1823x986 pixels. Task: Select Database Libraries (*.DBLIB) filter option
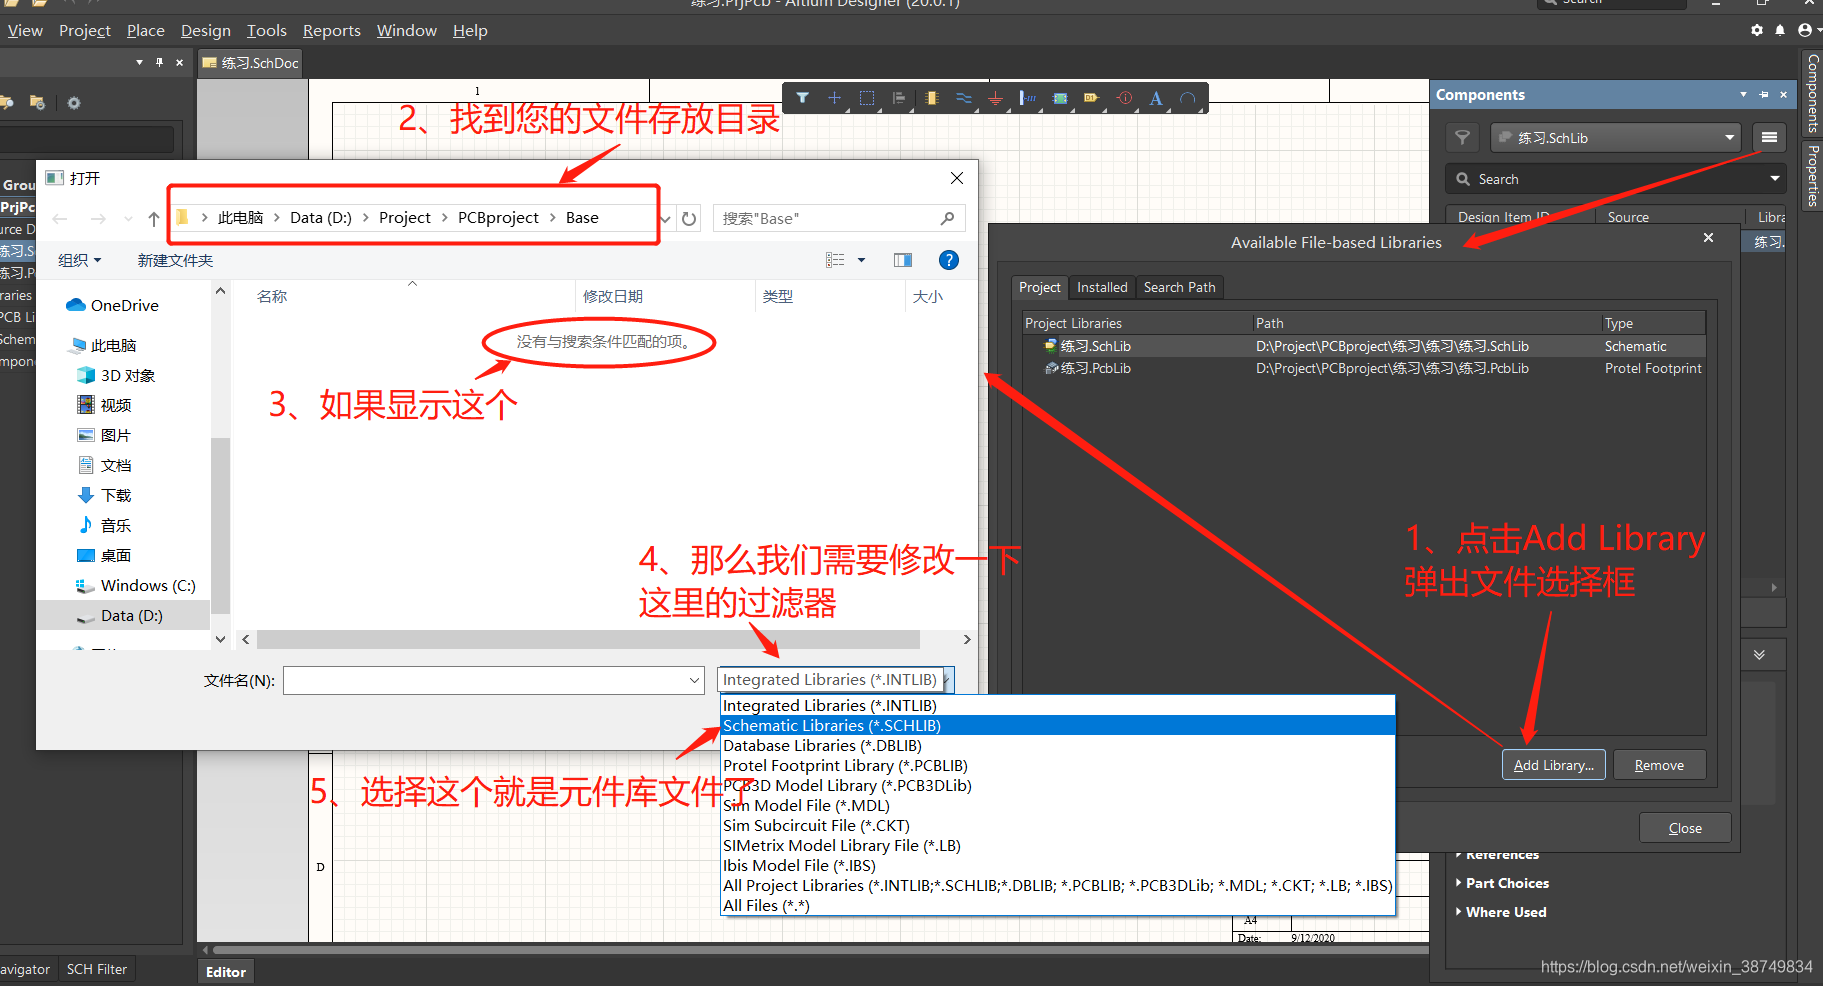1058,745
